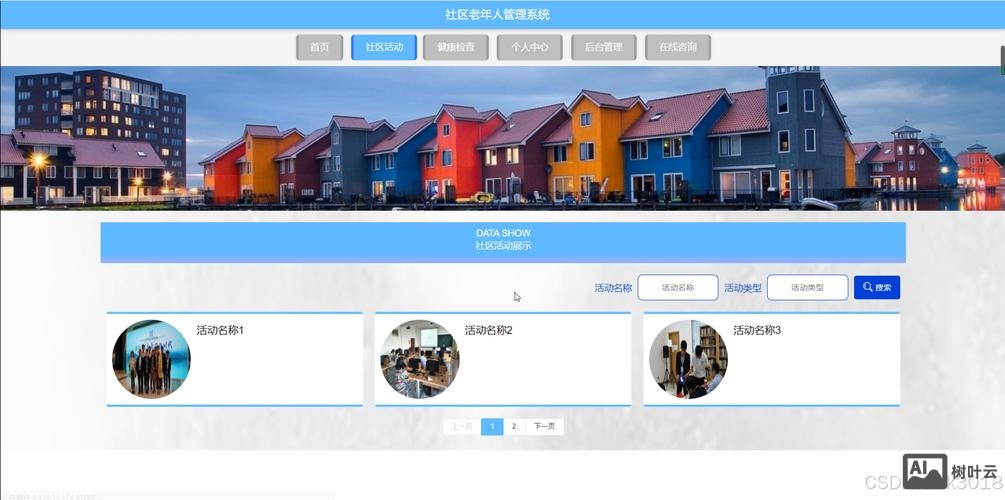Jump to page 2 in pagination
Image resolution: width=1005 pixels, height=500 pixels.
[x=514, y=427]
